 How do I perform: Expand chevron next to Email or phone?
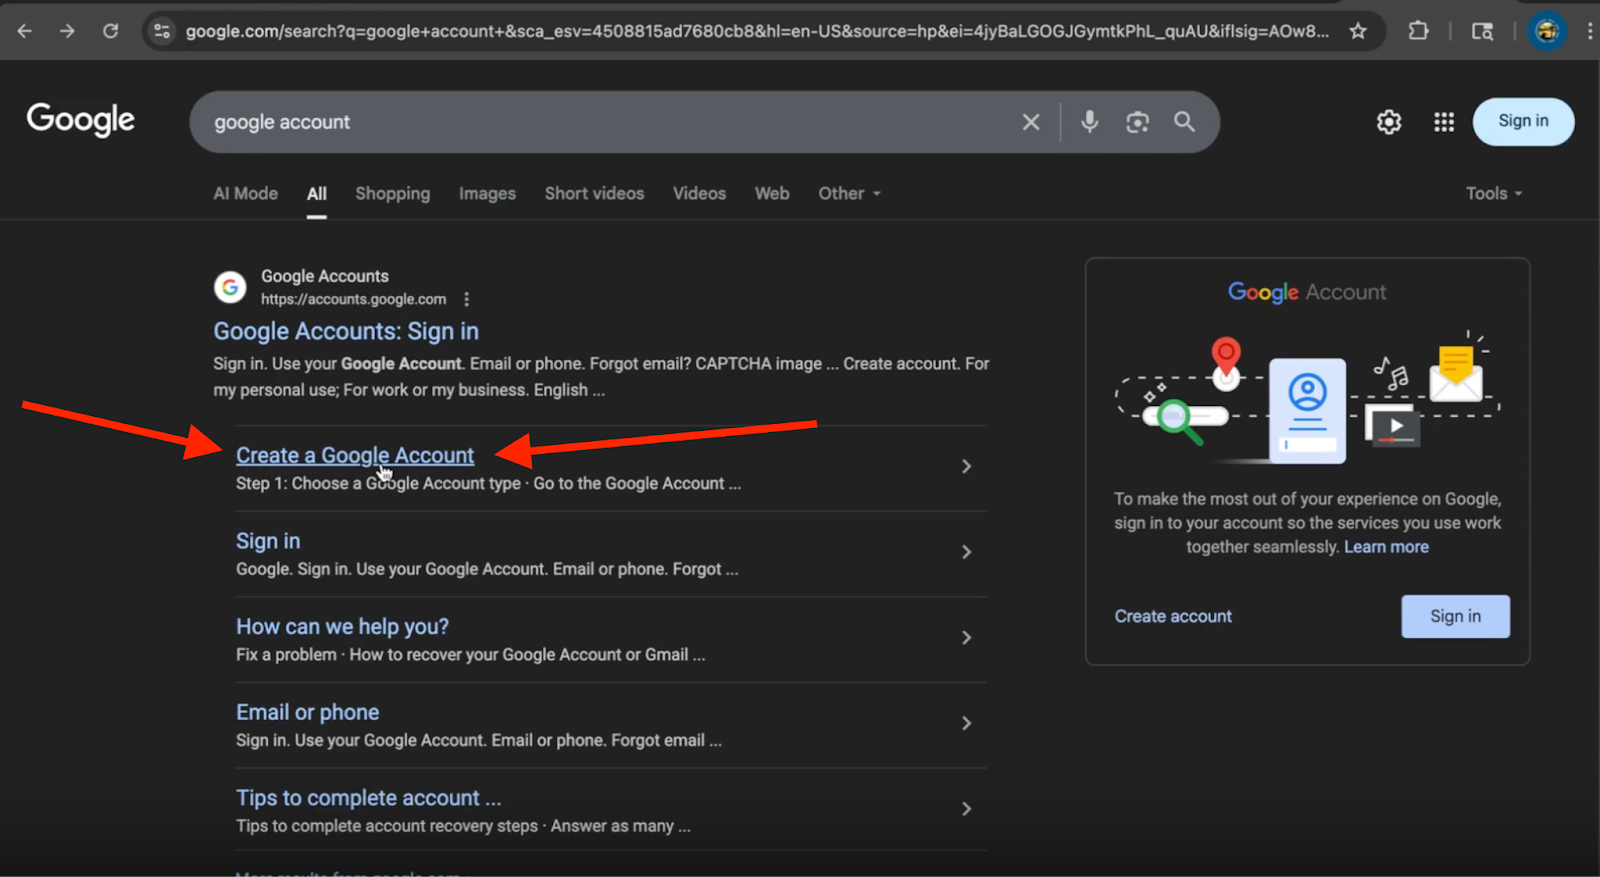pos(966,723)
